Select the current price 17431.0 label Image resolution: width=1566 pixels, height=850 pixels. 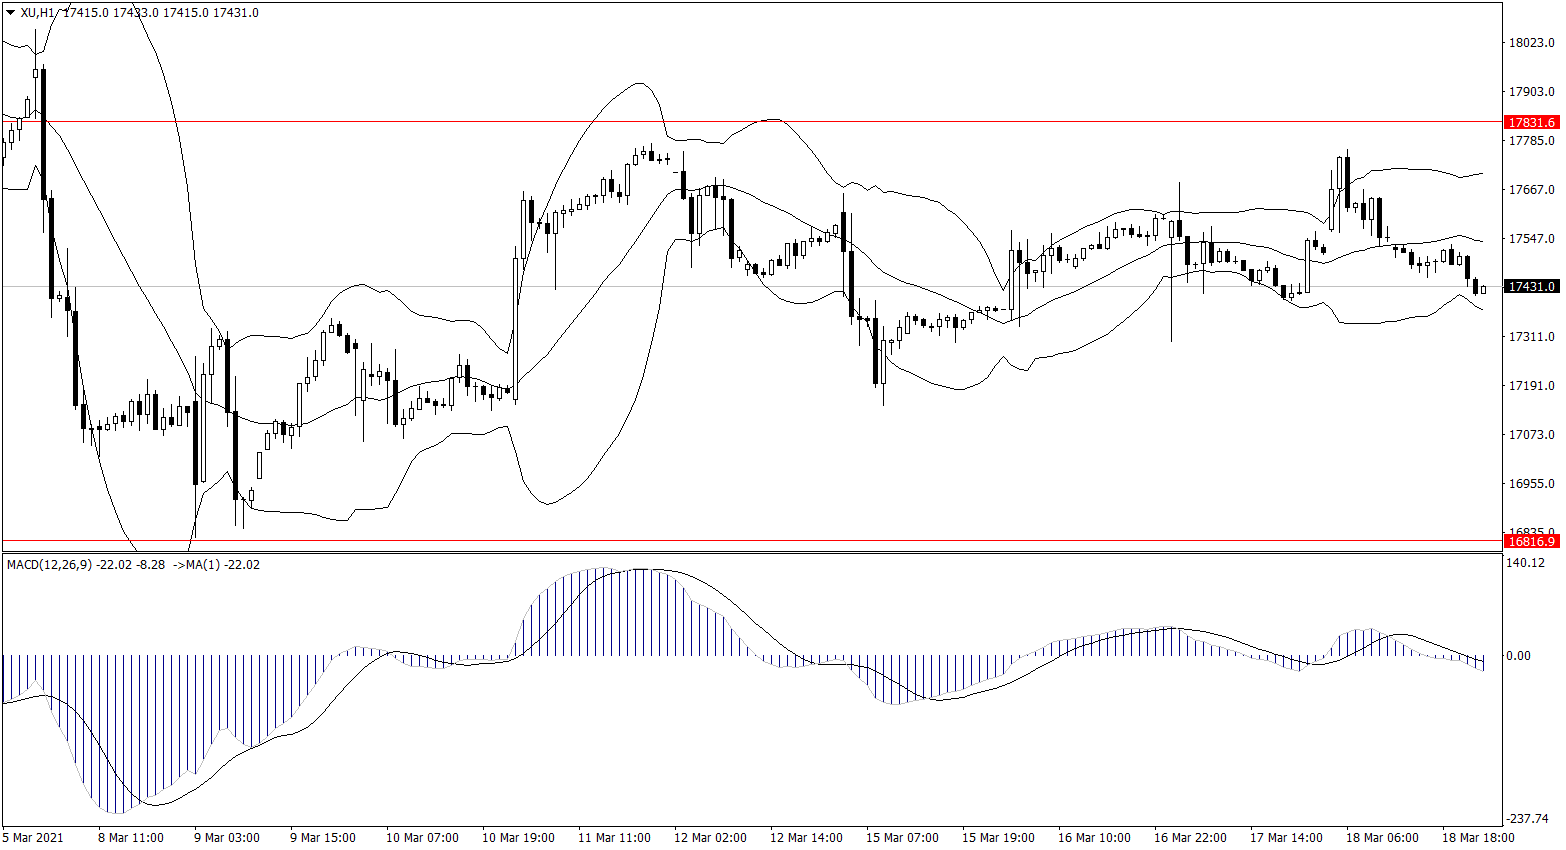[1531, 287]
